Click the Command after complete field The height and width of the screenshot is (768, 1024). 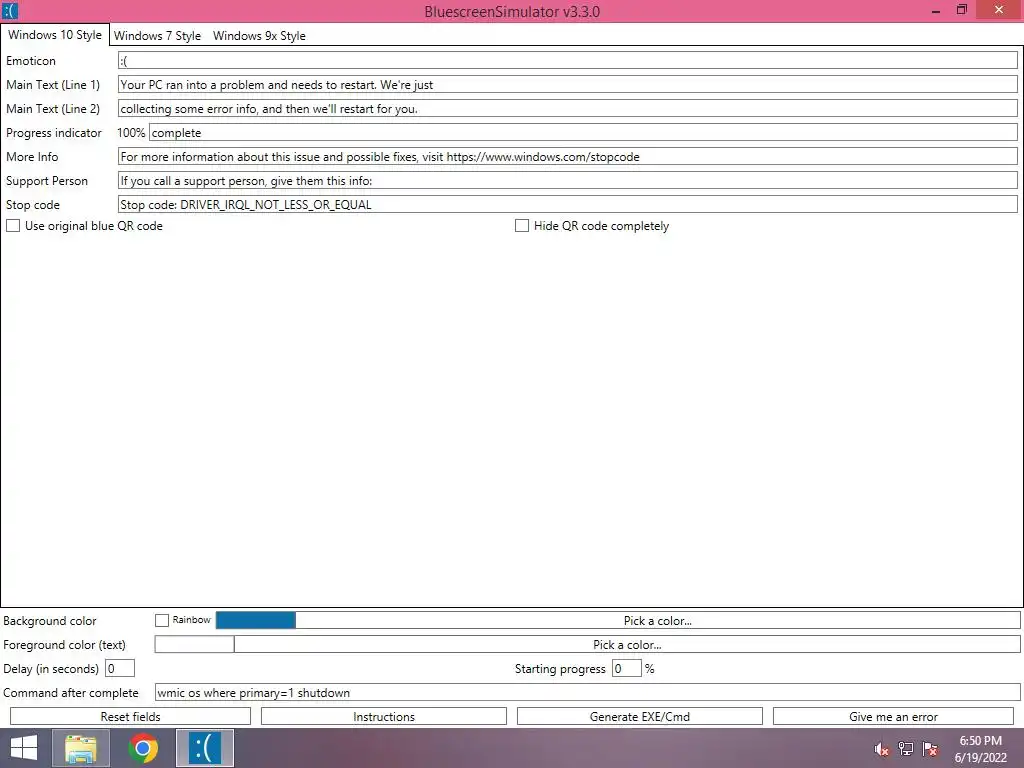tap(588, 692)
